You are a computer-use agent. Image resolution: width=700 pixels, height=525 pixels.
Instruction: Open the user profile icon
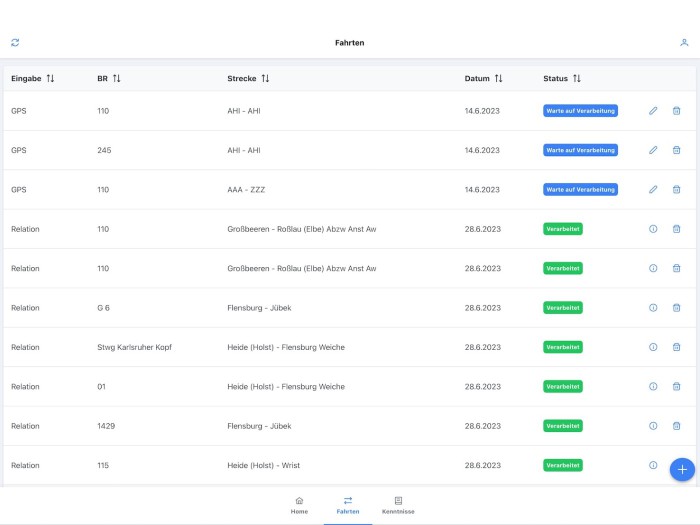tap(684, 42)
